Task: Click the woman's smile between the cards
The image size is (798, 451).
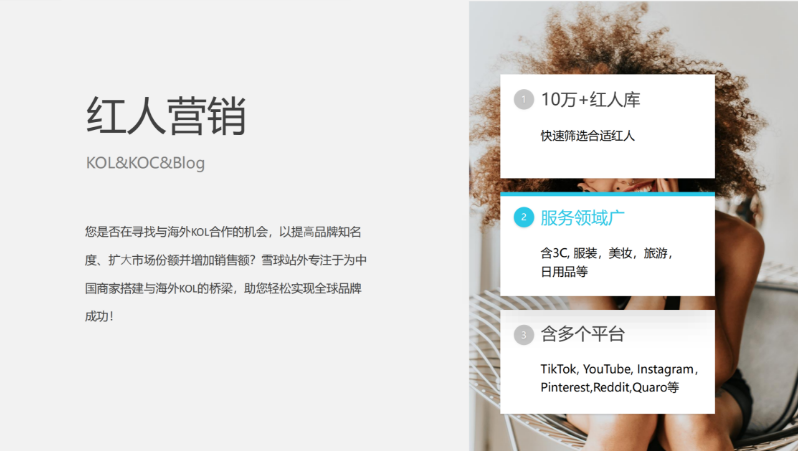Action: pyautogui.click(x=641, y=188)
